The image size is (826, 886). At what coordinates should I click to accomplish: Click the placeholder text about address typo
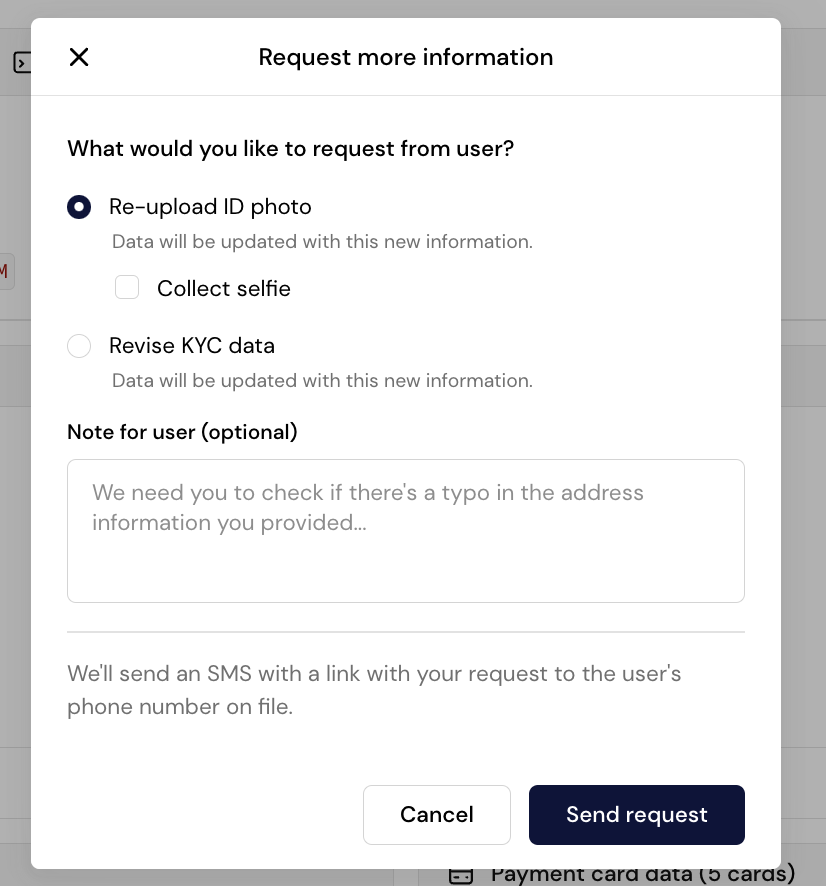coord(367,507)
